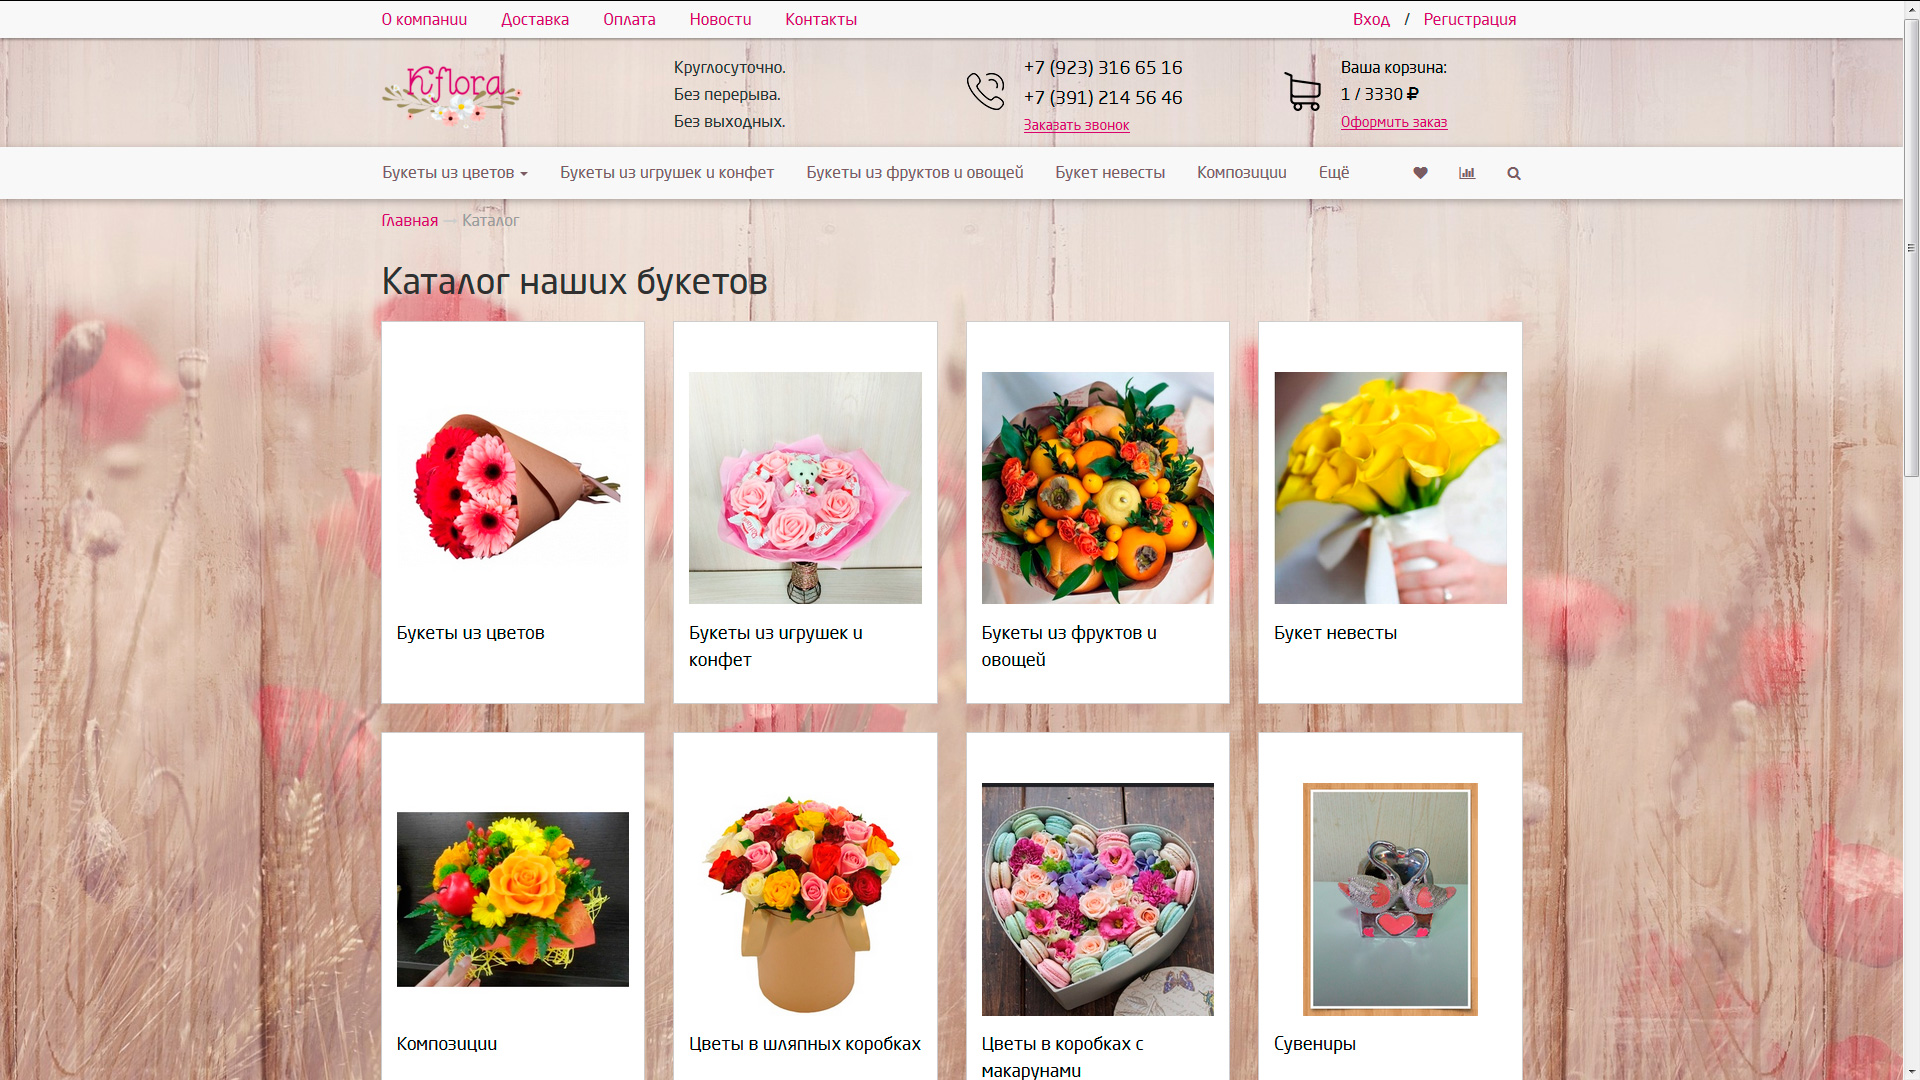
Task: Open the fruit bouquet thumbnail
Action: [1098, 488]
